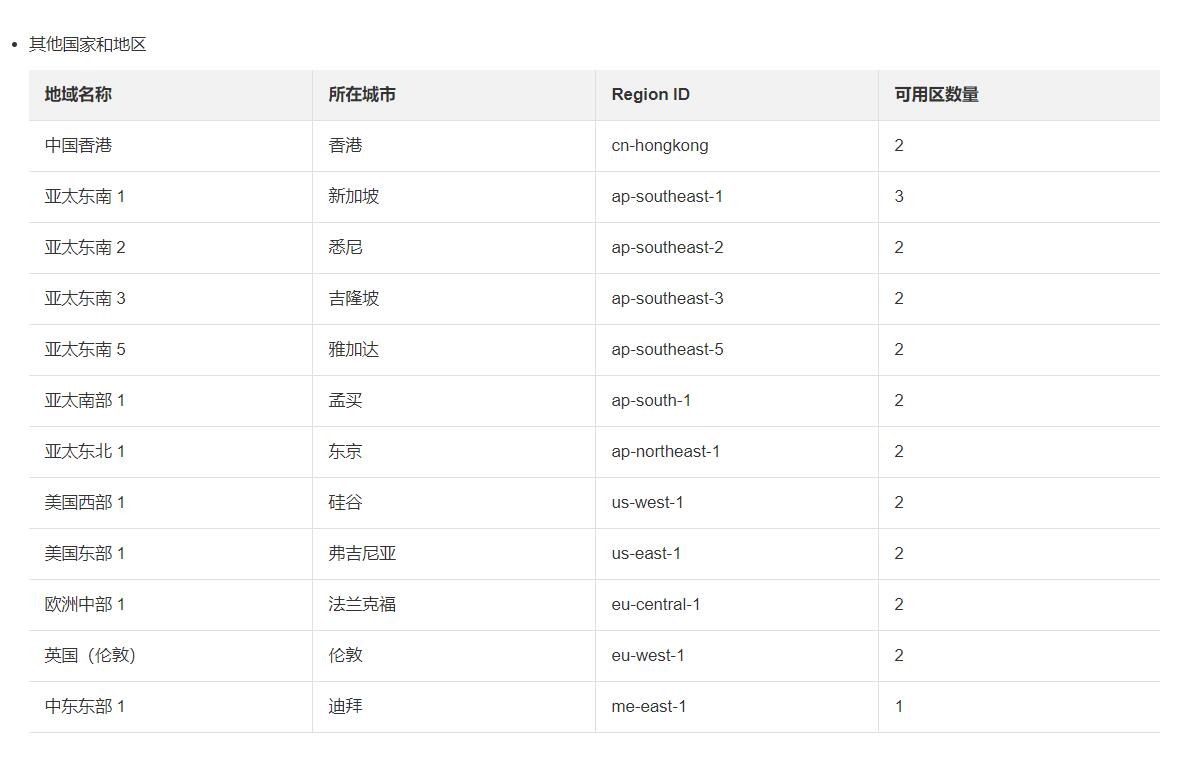Click the ap-southeast-2 Region ID cell
Screen dimensions: 1181x757
[x=667, y=247]
